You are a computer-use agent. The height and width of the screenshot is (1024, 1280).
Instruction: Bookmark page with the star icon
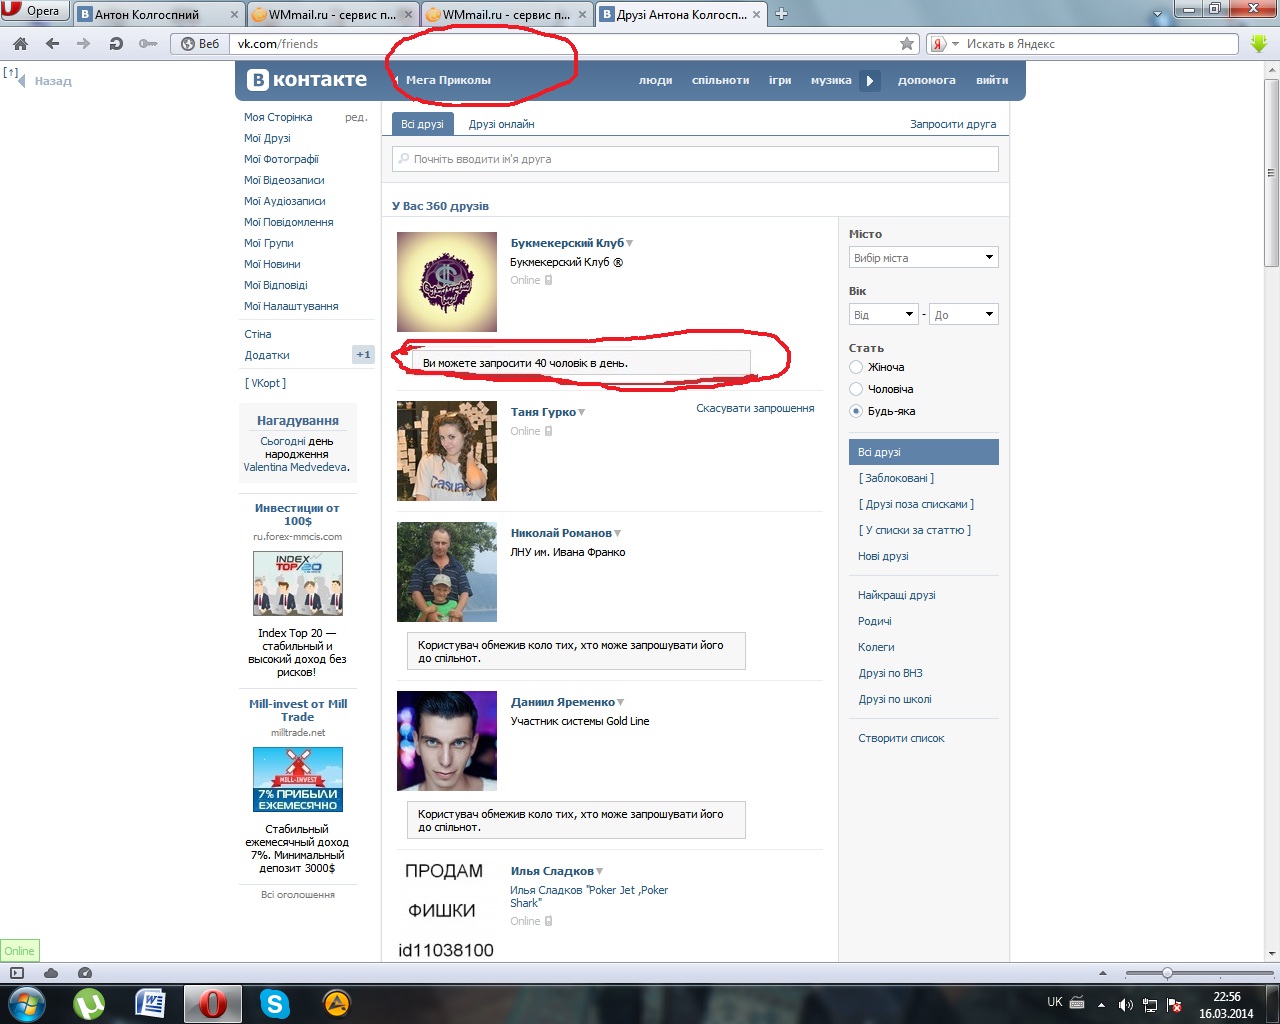tap(907, 44)
